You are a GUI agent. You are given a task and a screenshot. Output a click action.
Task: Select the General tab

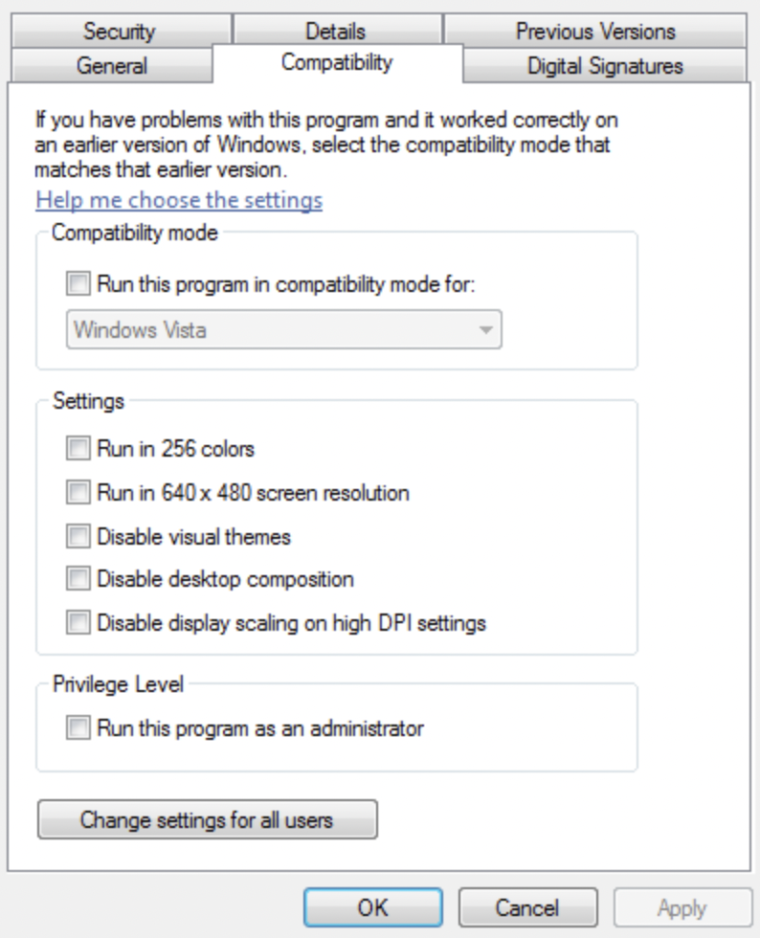[111, 66]
